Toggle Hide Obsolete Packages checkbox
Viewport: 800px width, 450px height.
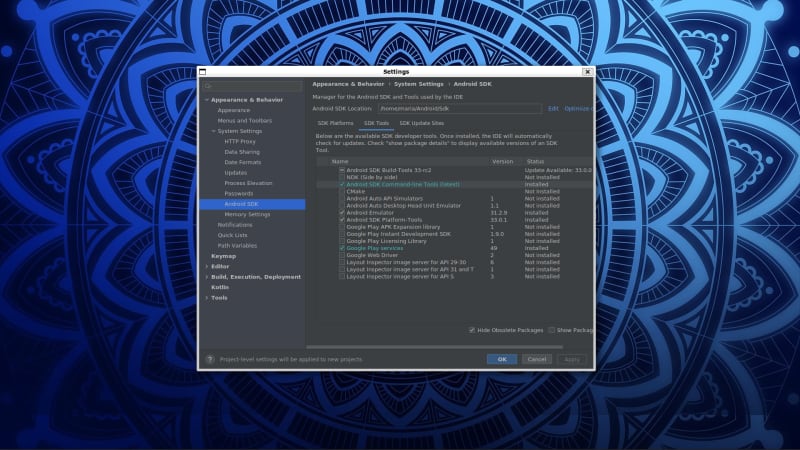click(472, 330)
